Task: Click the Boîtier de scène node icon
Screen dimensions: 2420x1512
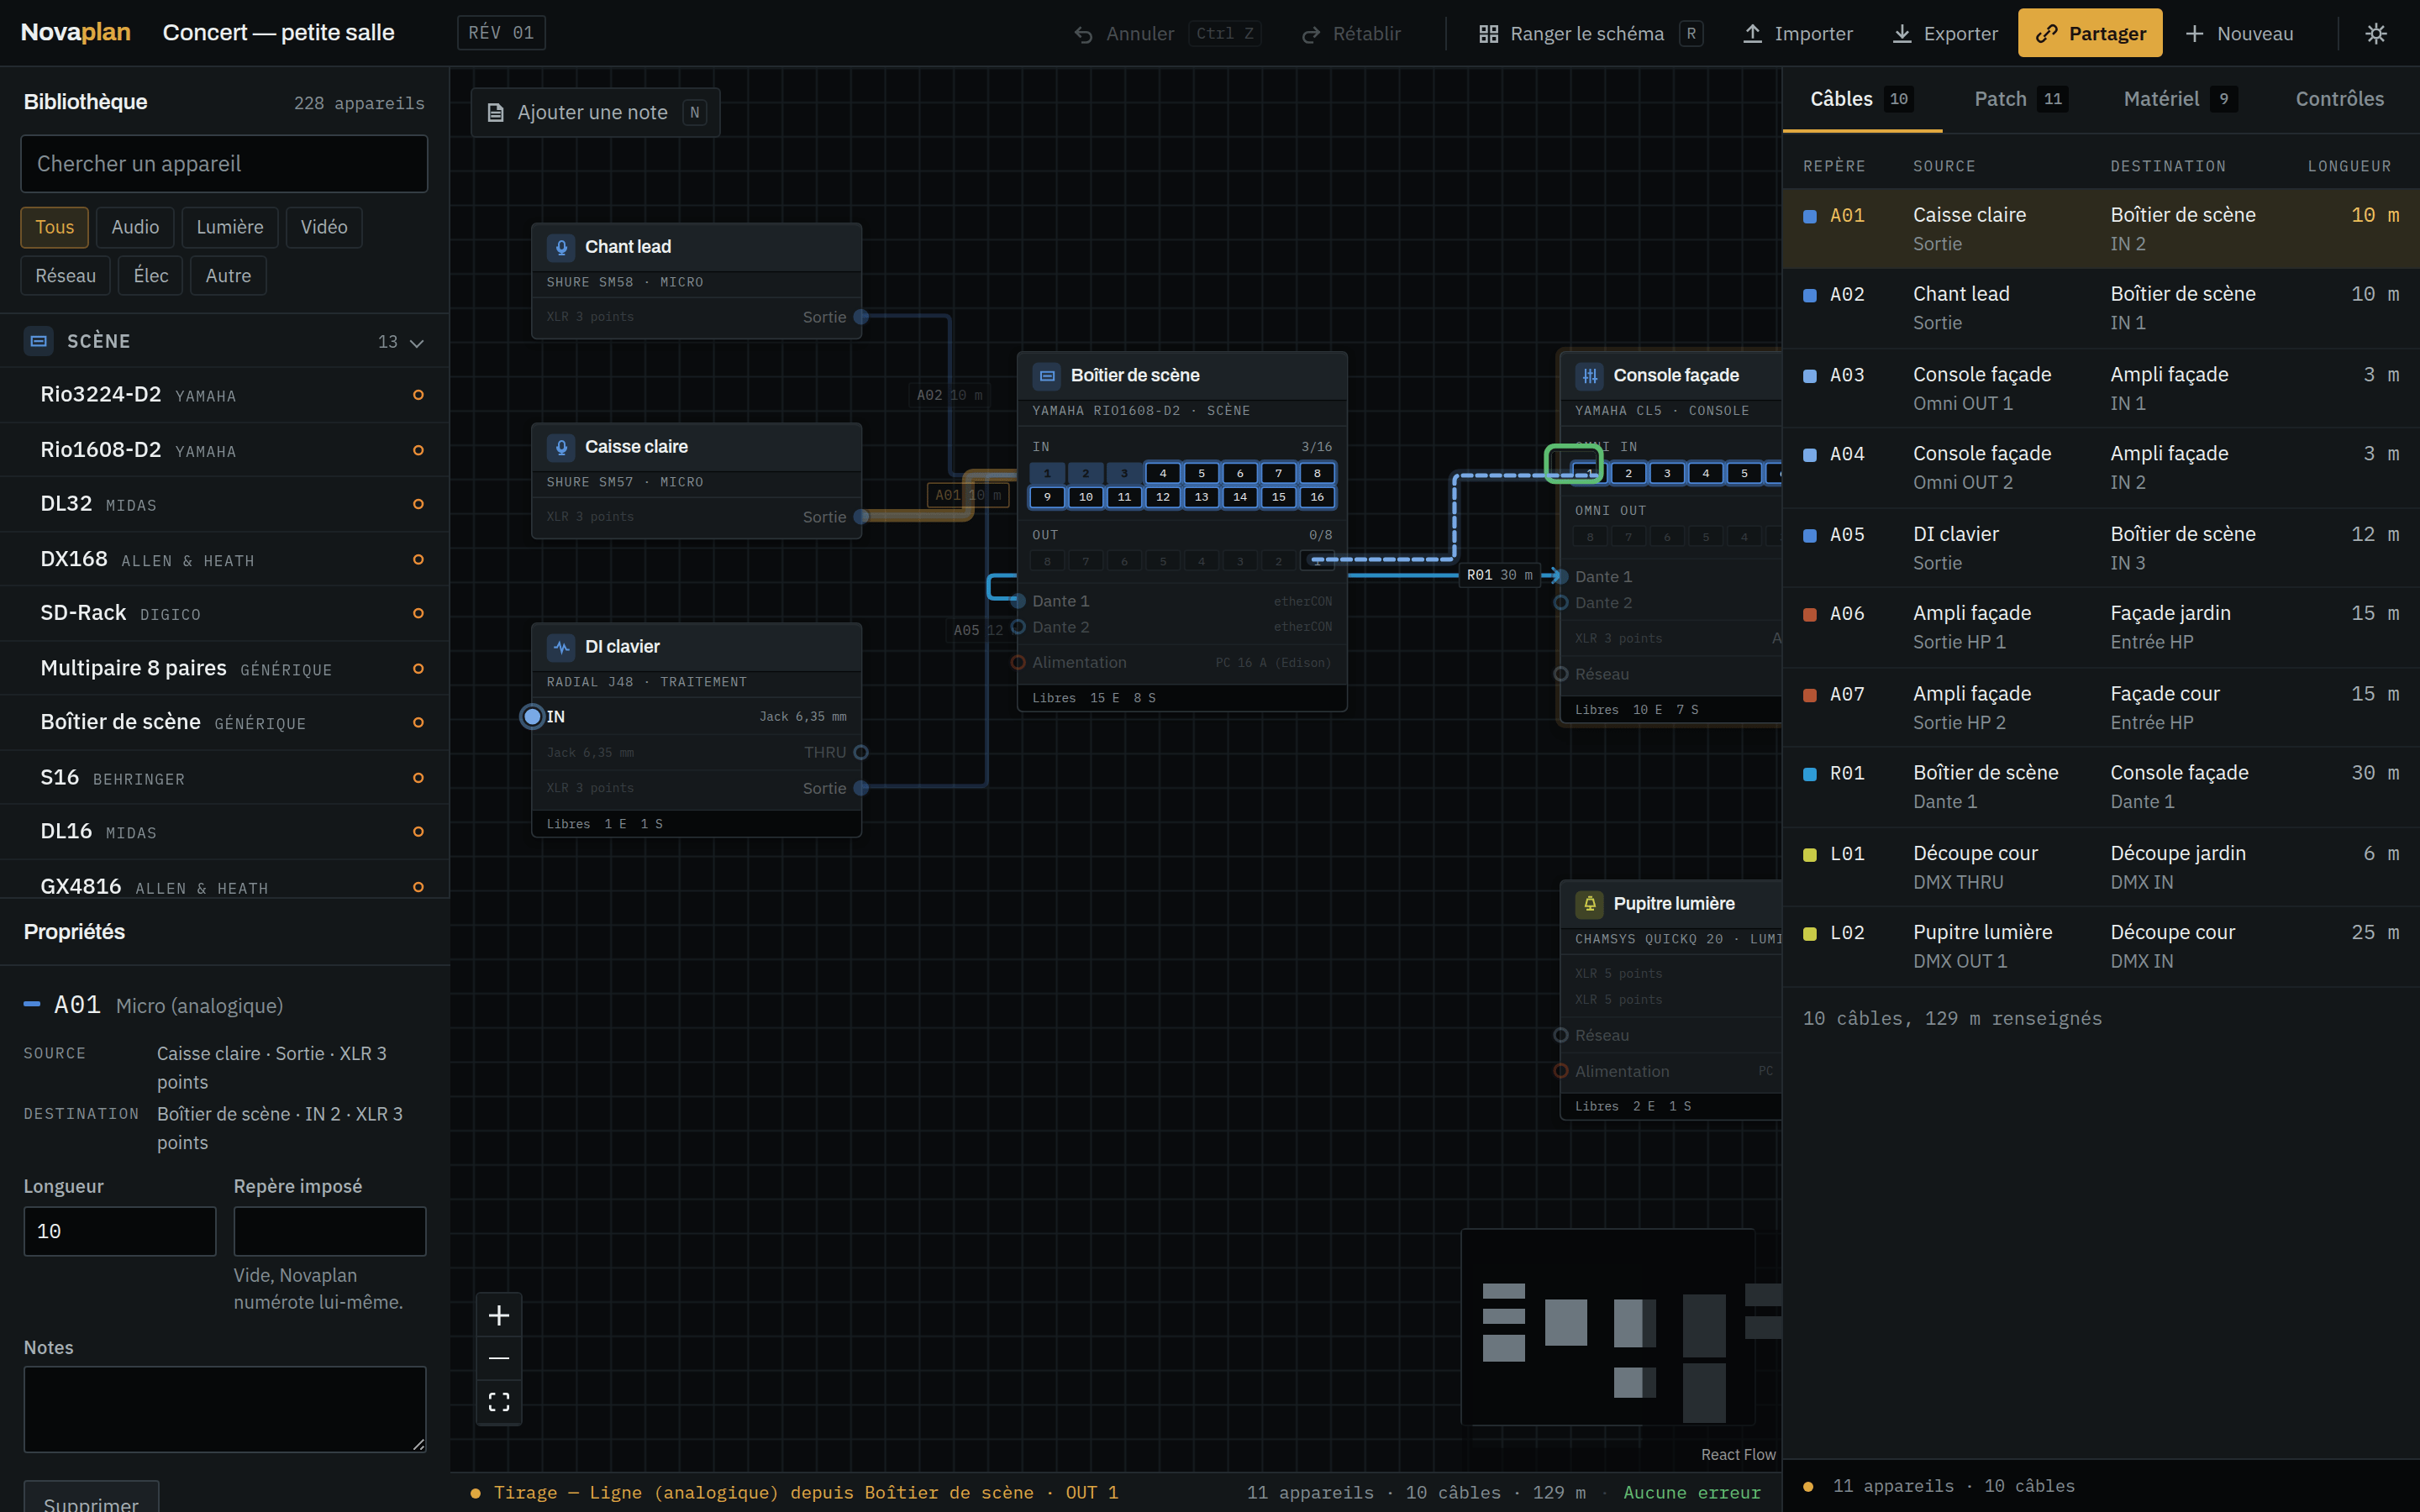Action: pyautogui.click(x=1047, y=376)
